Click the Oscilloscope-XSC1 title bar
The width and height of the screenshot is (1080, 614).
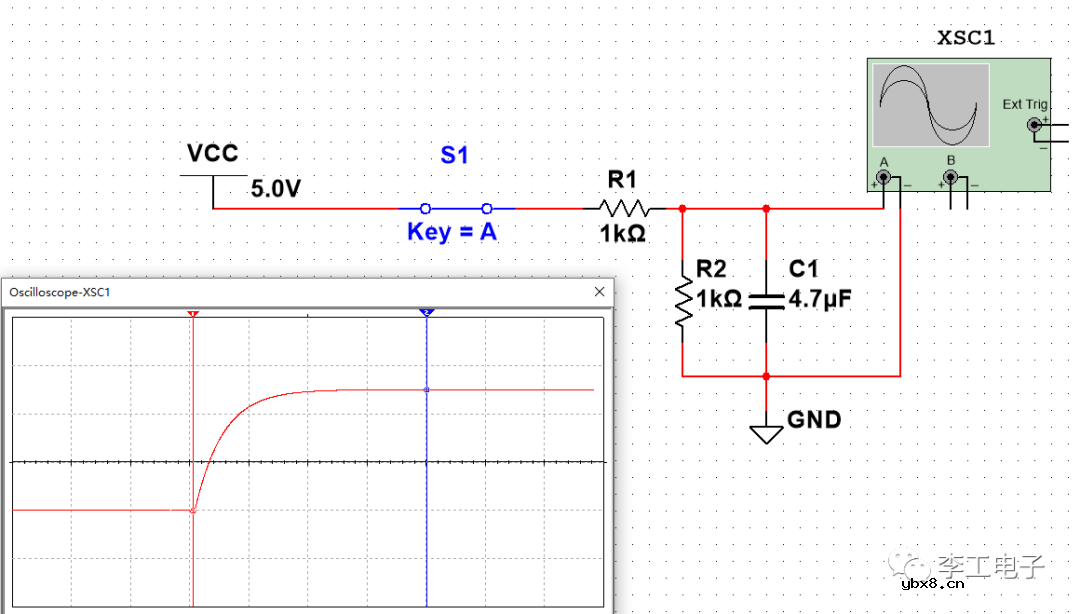[x=300, y=292]
